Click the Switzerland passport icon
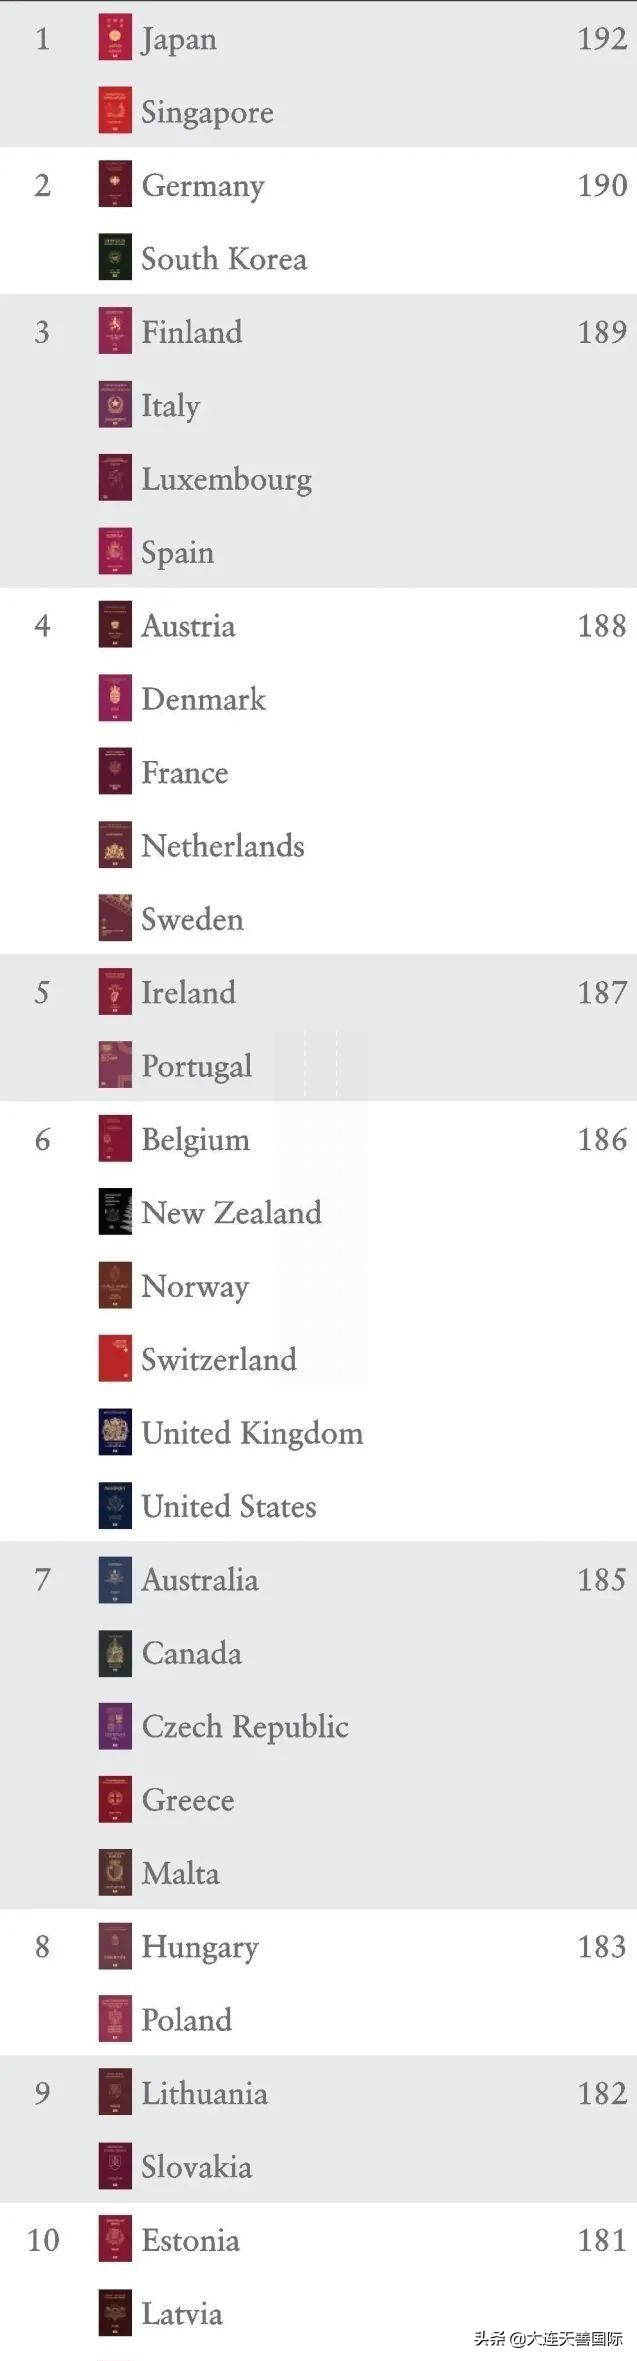This screenshot has height=2361, width=637. (115, 1359)
